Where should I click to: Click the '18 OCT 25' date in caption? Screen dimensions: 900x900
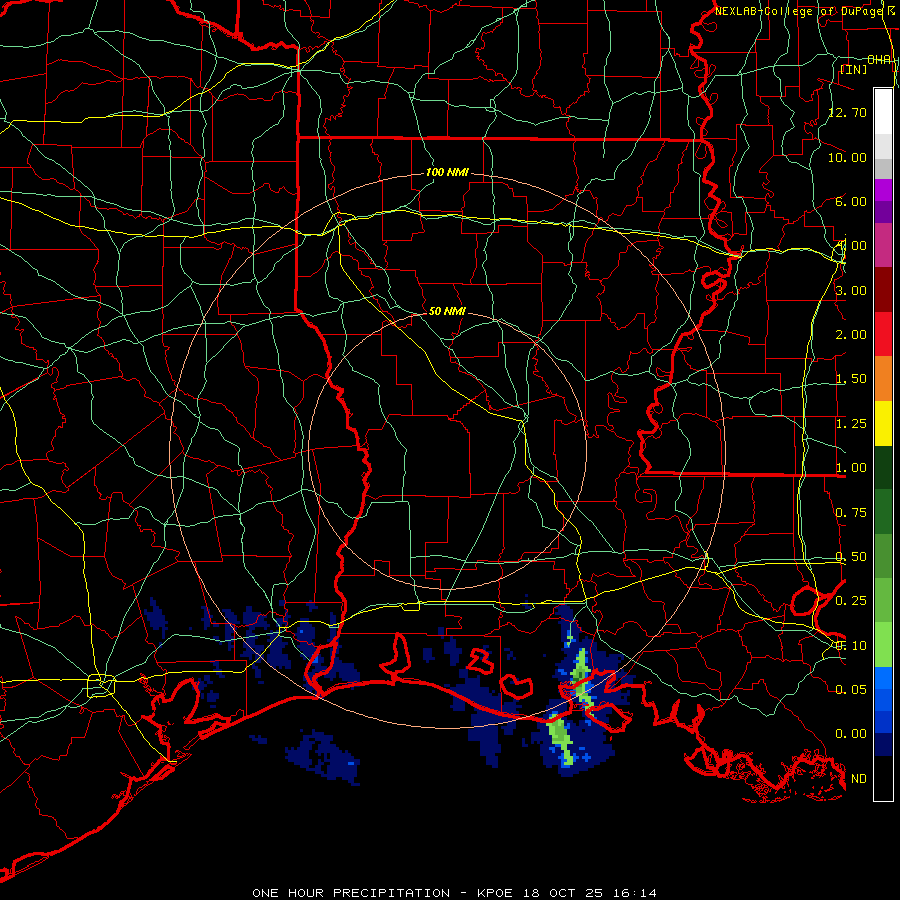pos(564,893)
